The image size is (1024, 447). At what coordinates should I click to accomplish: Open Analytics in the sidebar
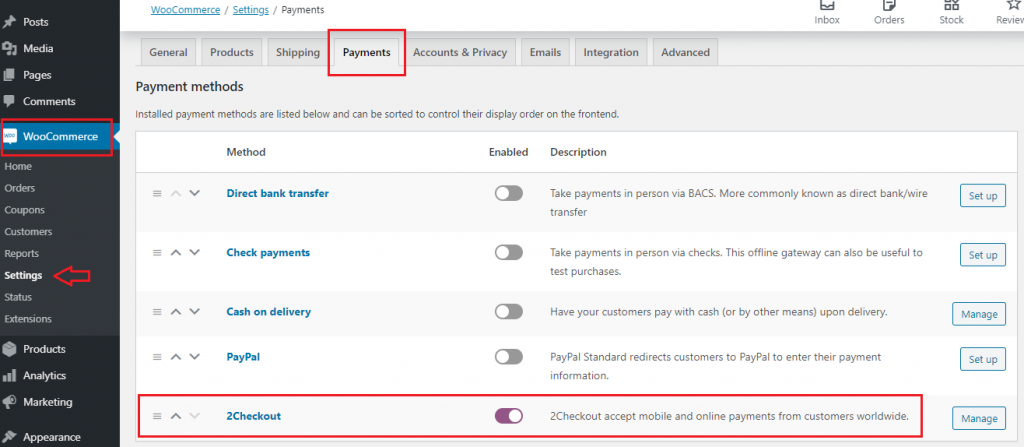44,376
